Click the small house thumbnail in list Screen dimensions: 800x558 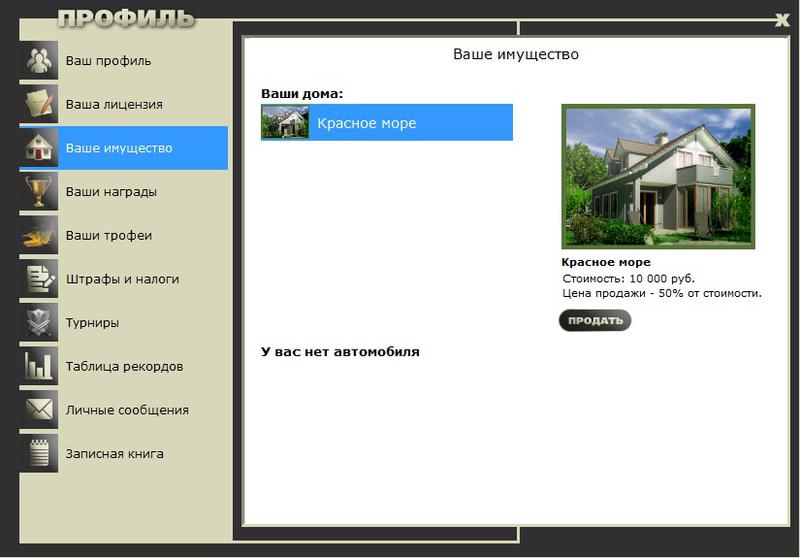(285, 122)
